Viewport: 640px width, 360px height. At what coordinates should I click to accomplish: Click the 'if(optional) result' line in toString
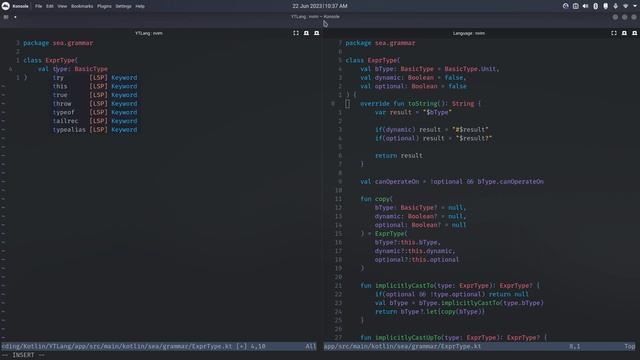pos(433,138)
